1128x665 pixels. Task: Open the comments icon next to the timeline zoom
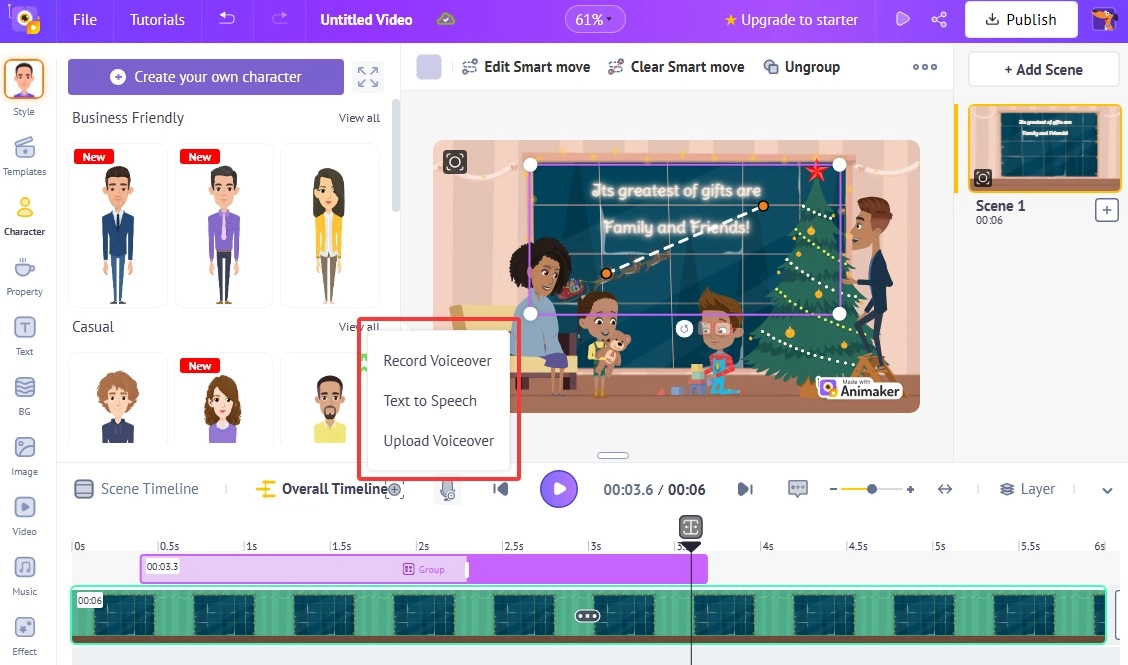point(797,489)
